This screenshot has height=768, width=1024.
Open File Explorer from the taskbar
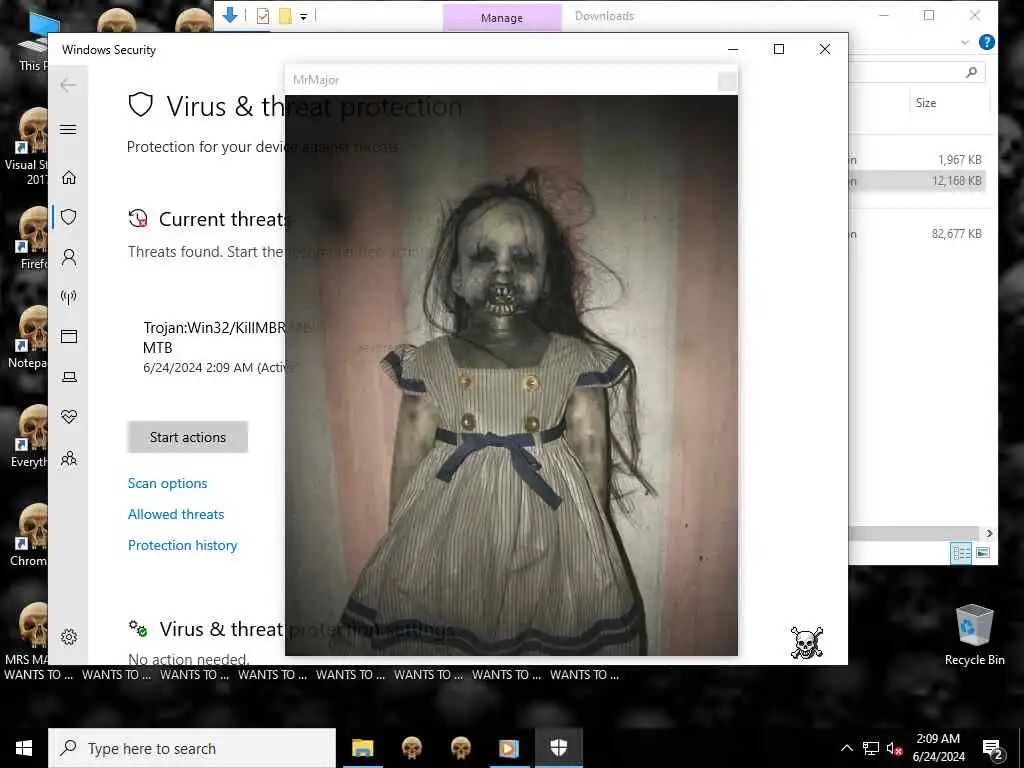tap(362, 748)
